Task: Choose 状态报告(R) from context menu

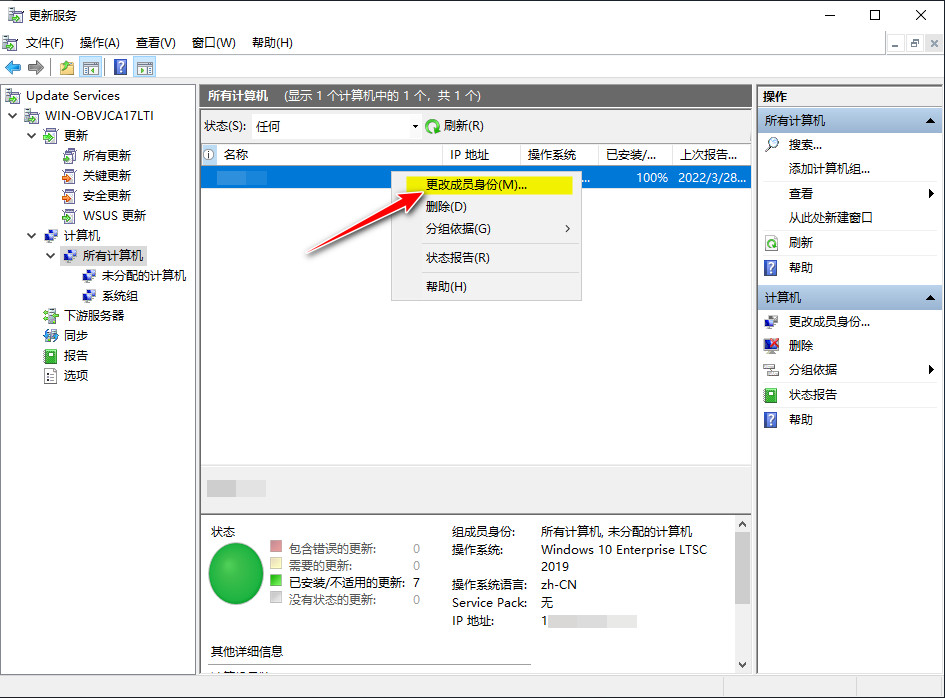Action: (x=486, y=258)
